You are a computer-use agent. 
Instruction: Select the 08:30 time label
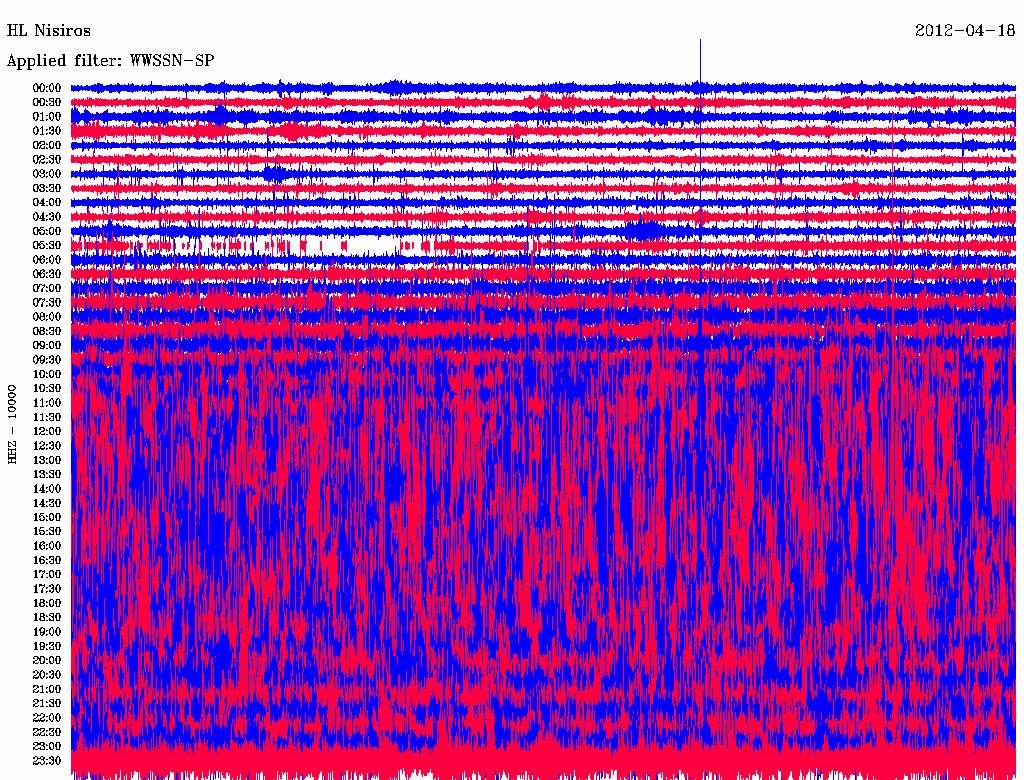[x=46, y=331]
